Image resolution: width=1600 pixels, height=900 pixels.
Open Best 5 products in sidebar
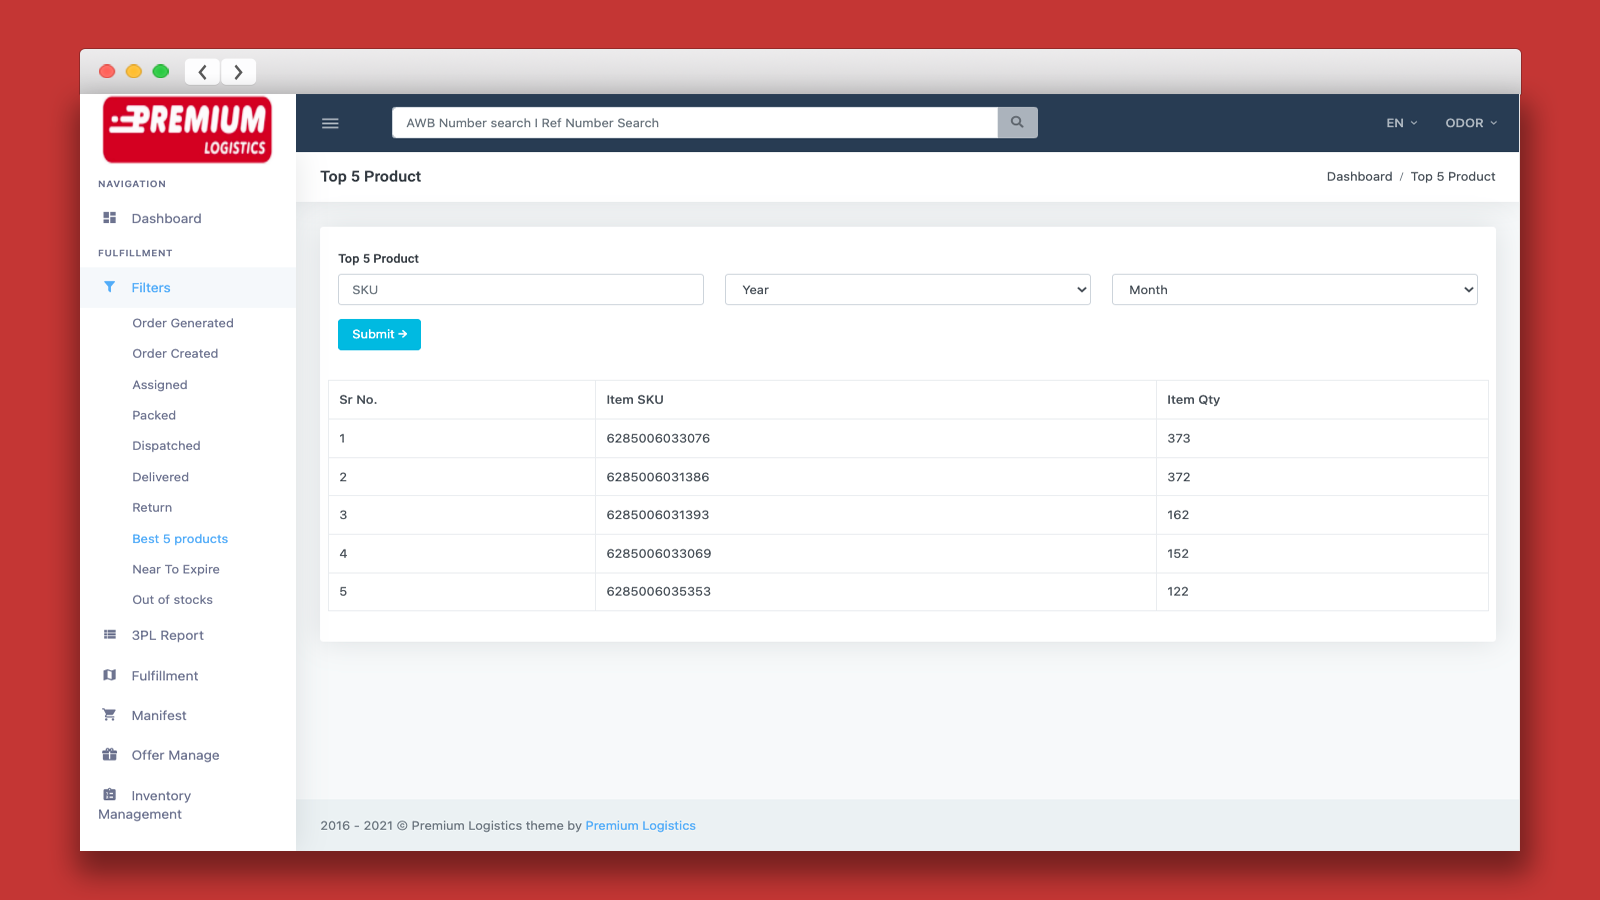(x=180, y=539)
